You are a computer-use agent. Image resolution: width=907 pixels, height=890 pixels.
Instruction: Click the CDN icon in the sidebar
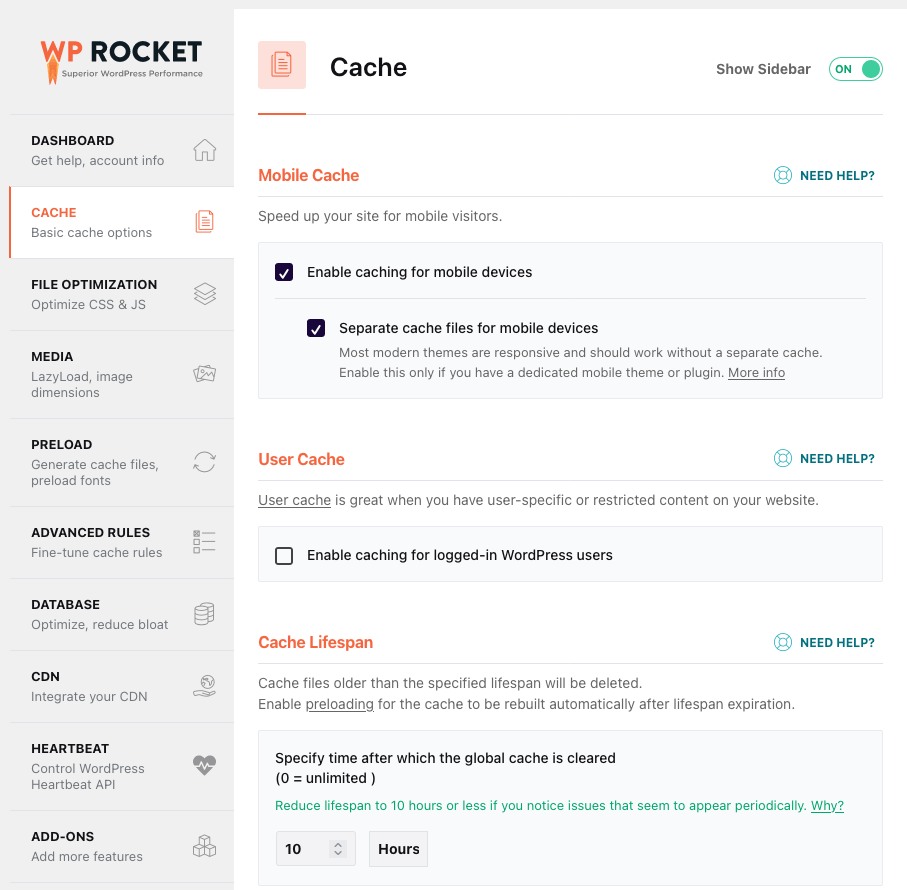(x=204, y=685)
